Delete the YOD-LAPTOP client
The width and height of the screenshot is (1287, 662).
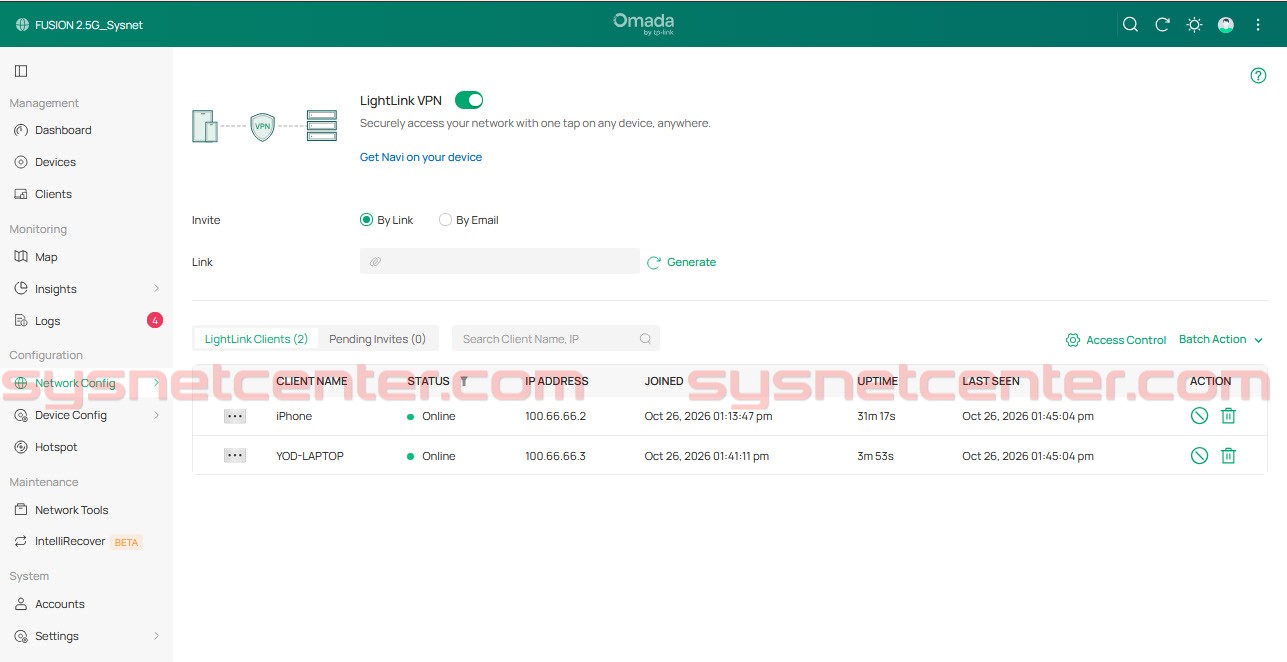pos(1229,456)
